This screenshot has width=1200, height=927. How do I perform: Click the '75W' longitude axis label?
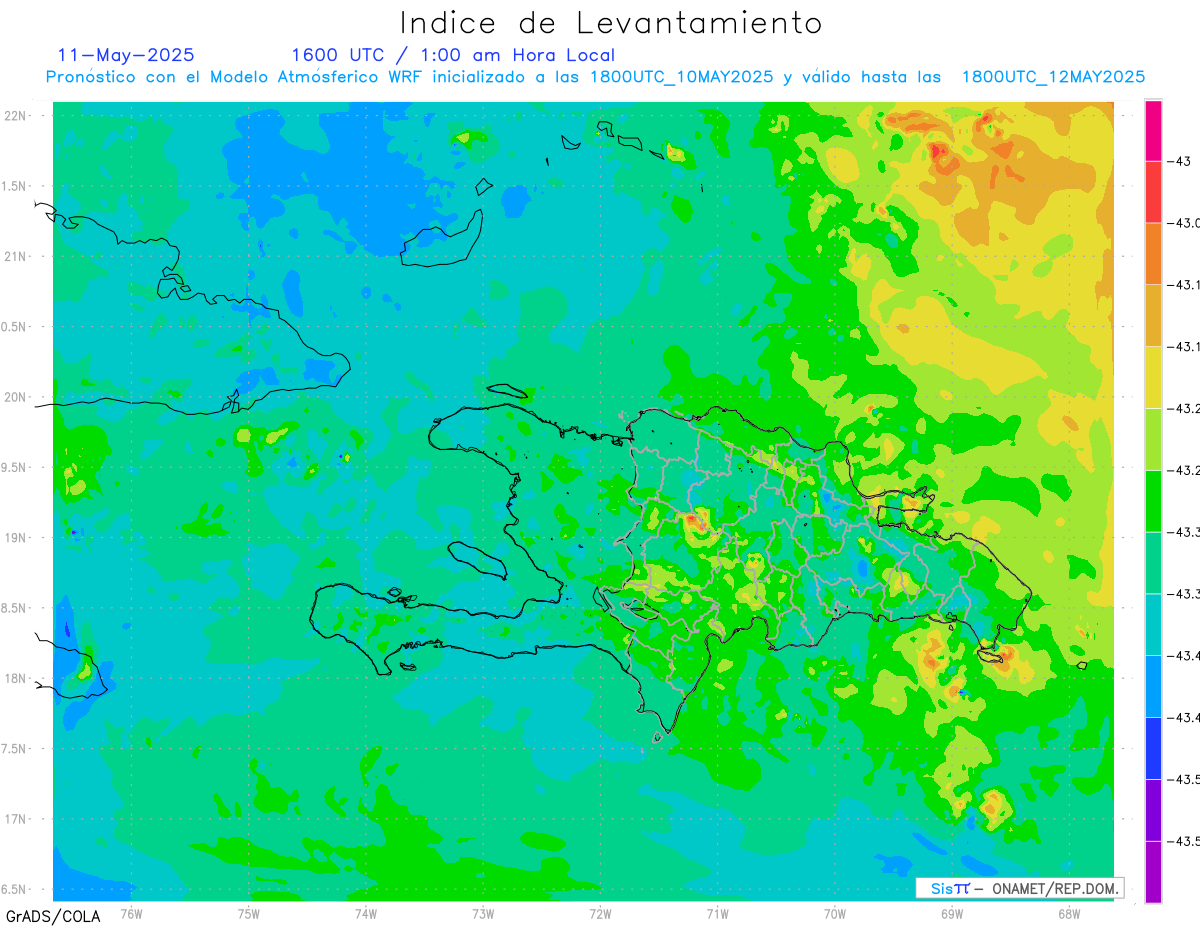(x=249, y=913)
